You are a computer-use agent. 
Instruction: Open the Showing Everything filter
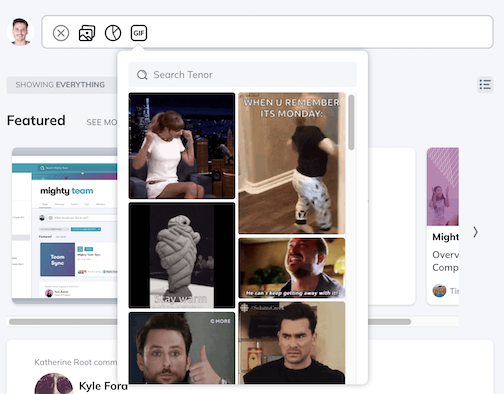point(62,85)
